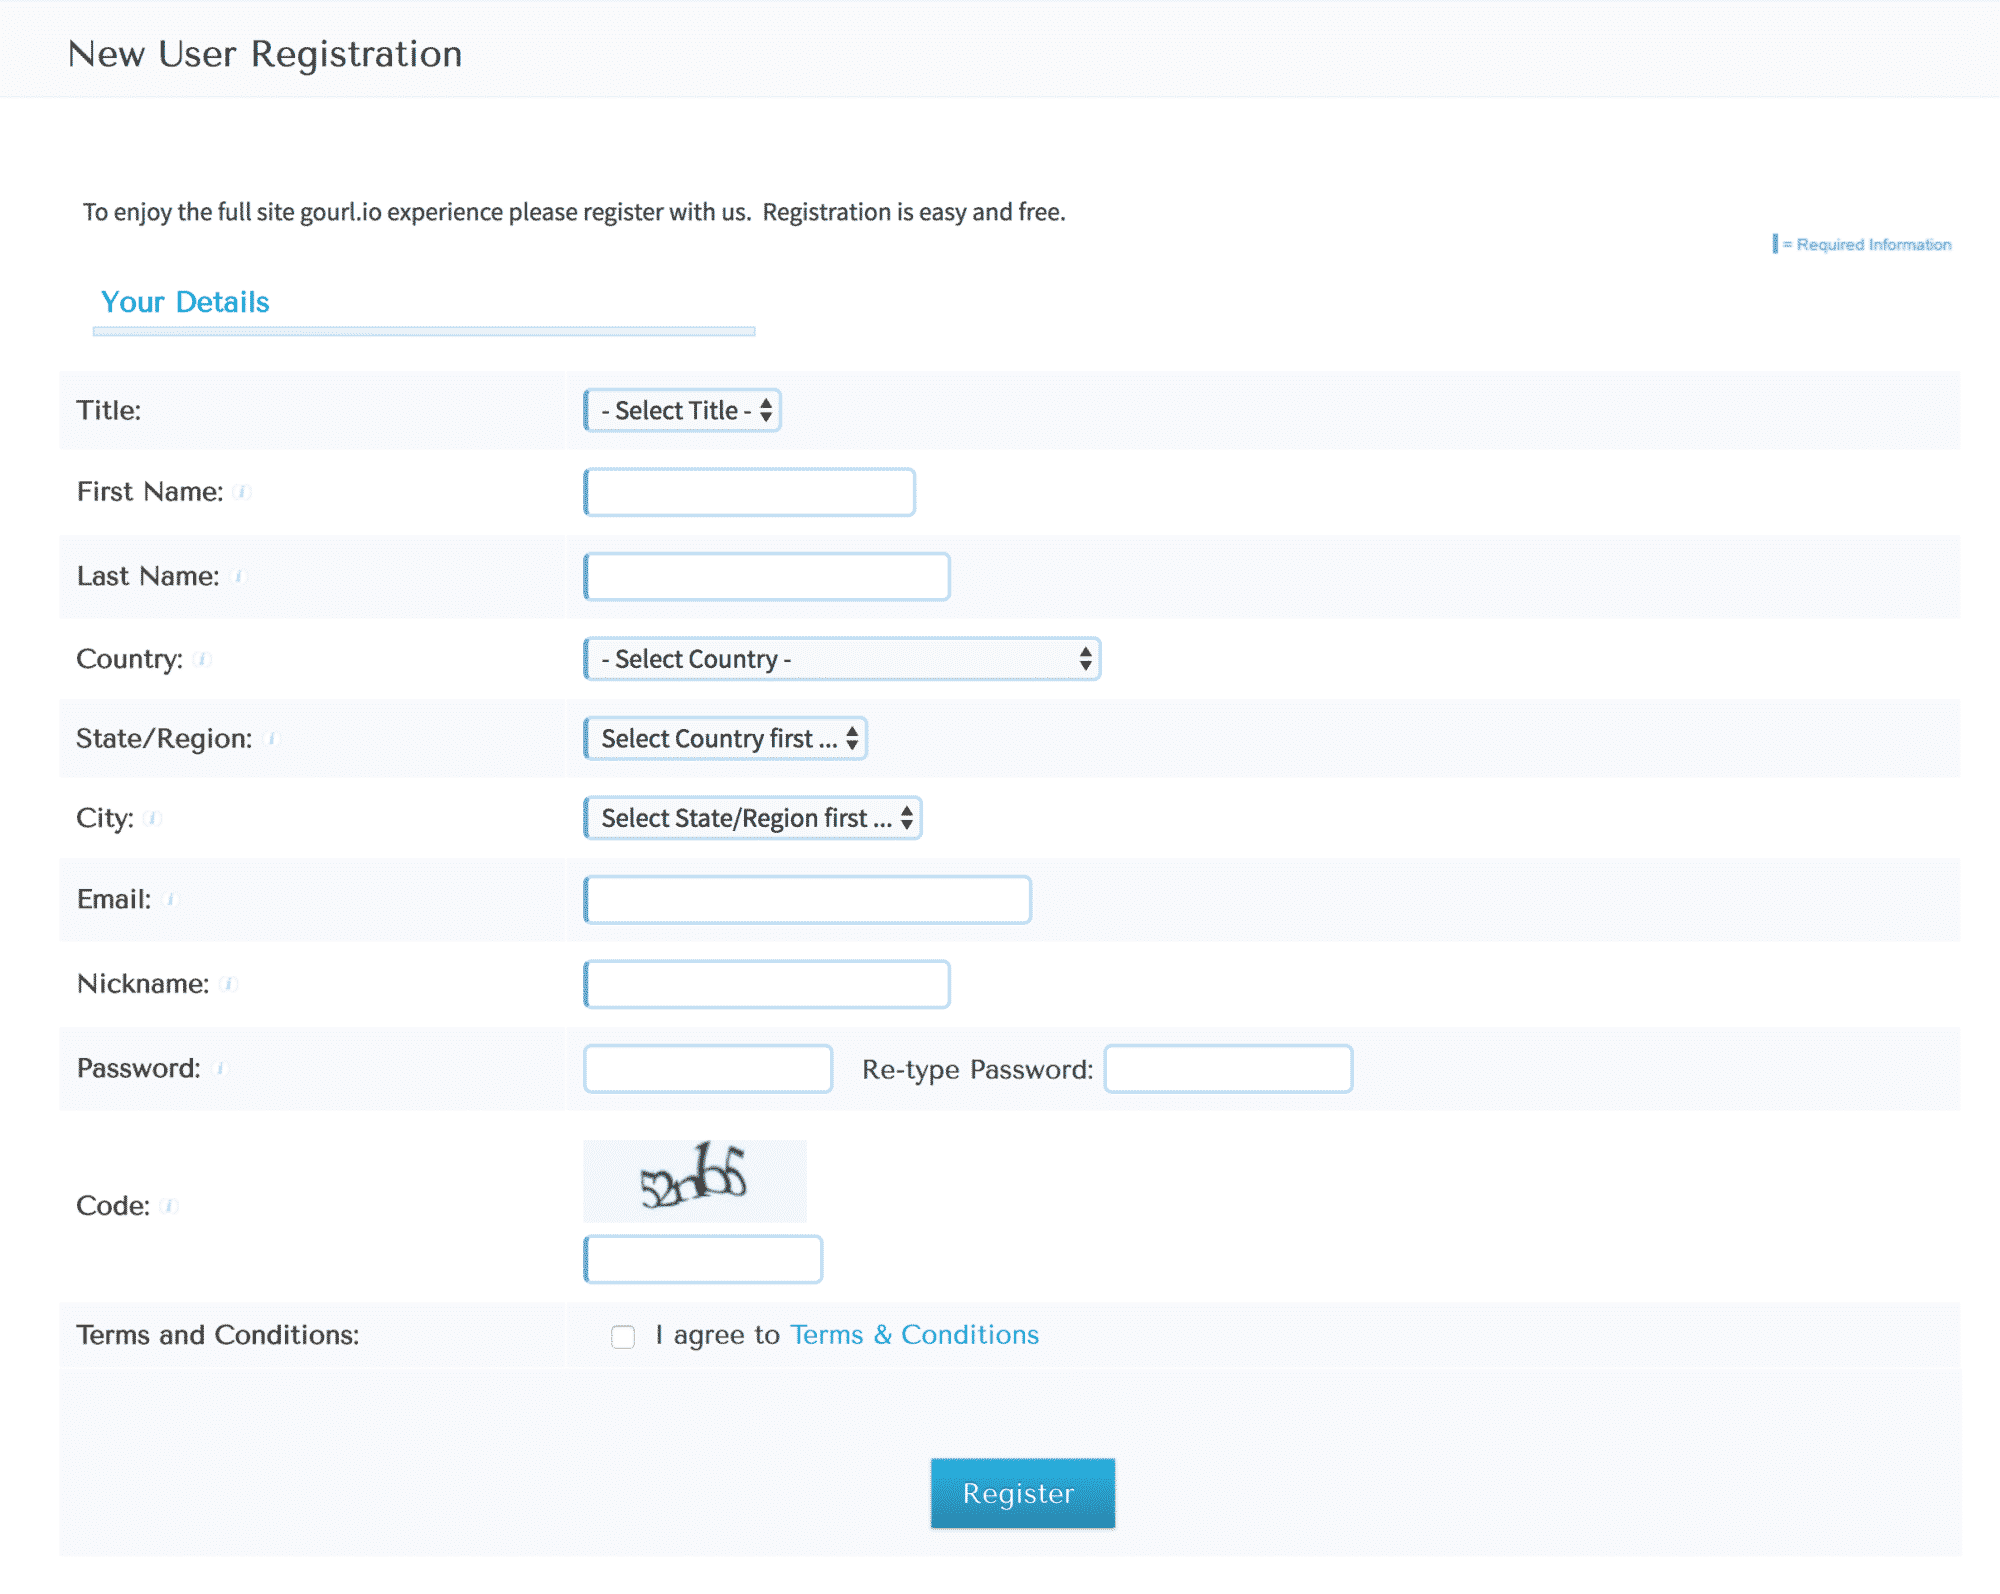
Task: Open the Select Title dropdown
Action: point(681,410)
